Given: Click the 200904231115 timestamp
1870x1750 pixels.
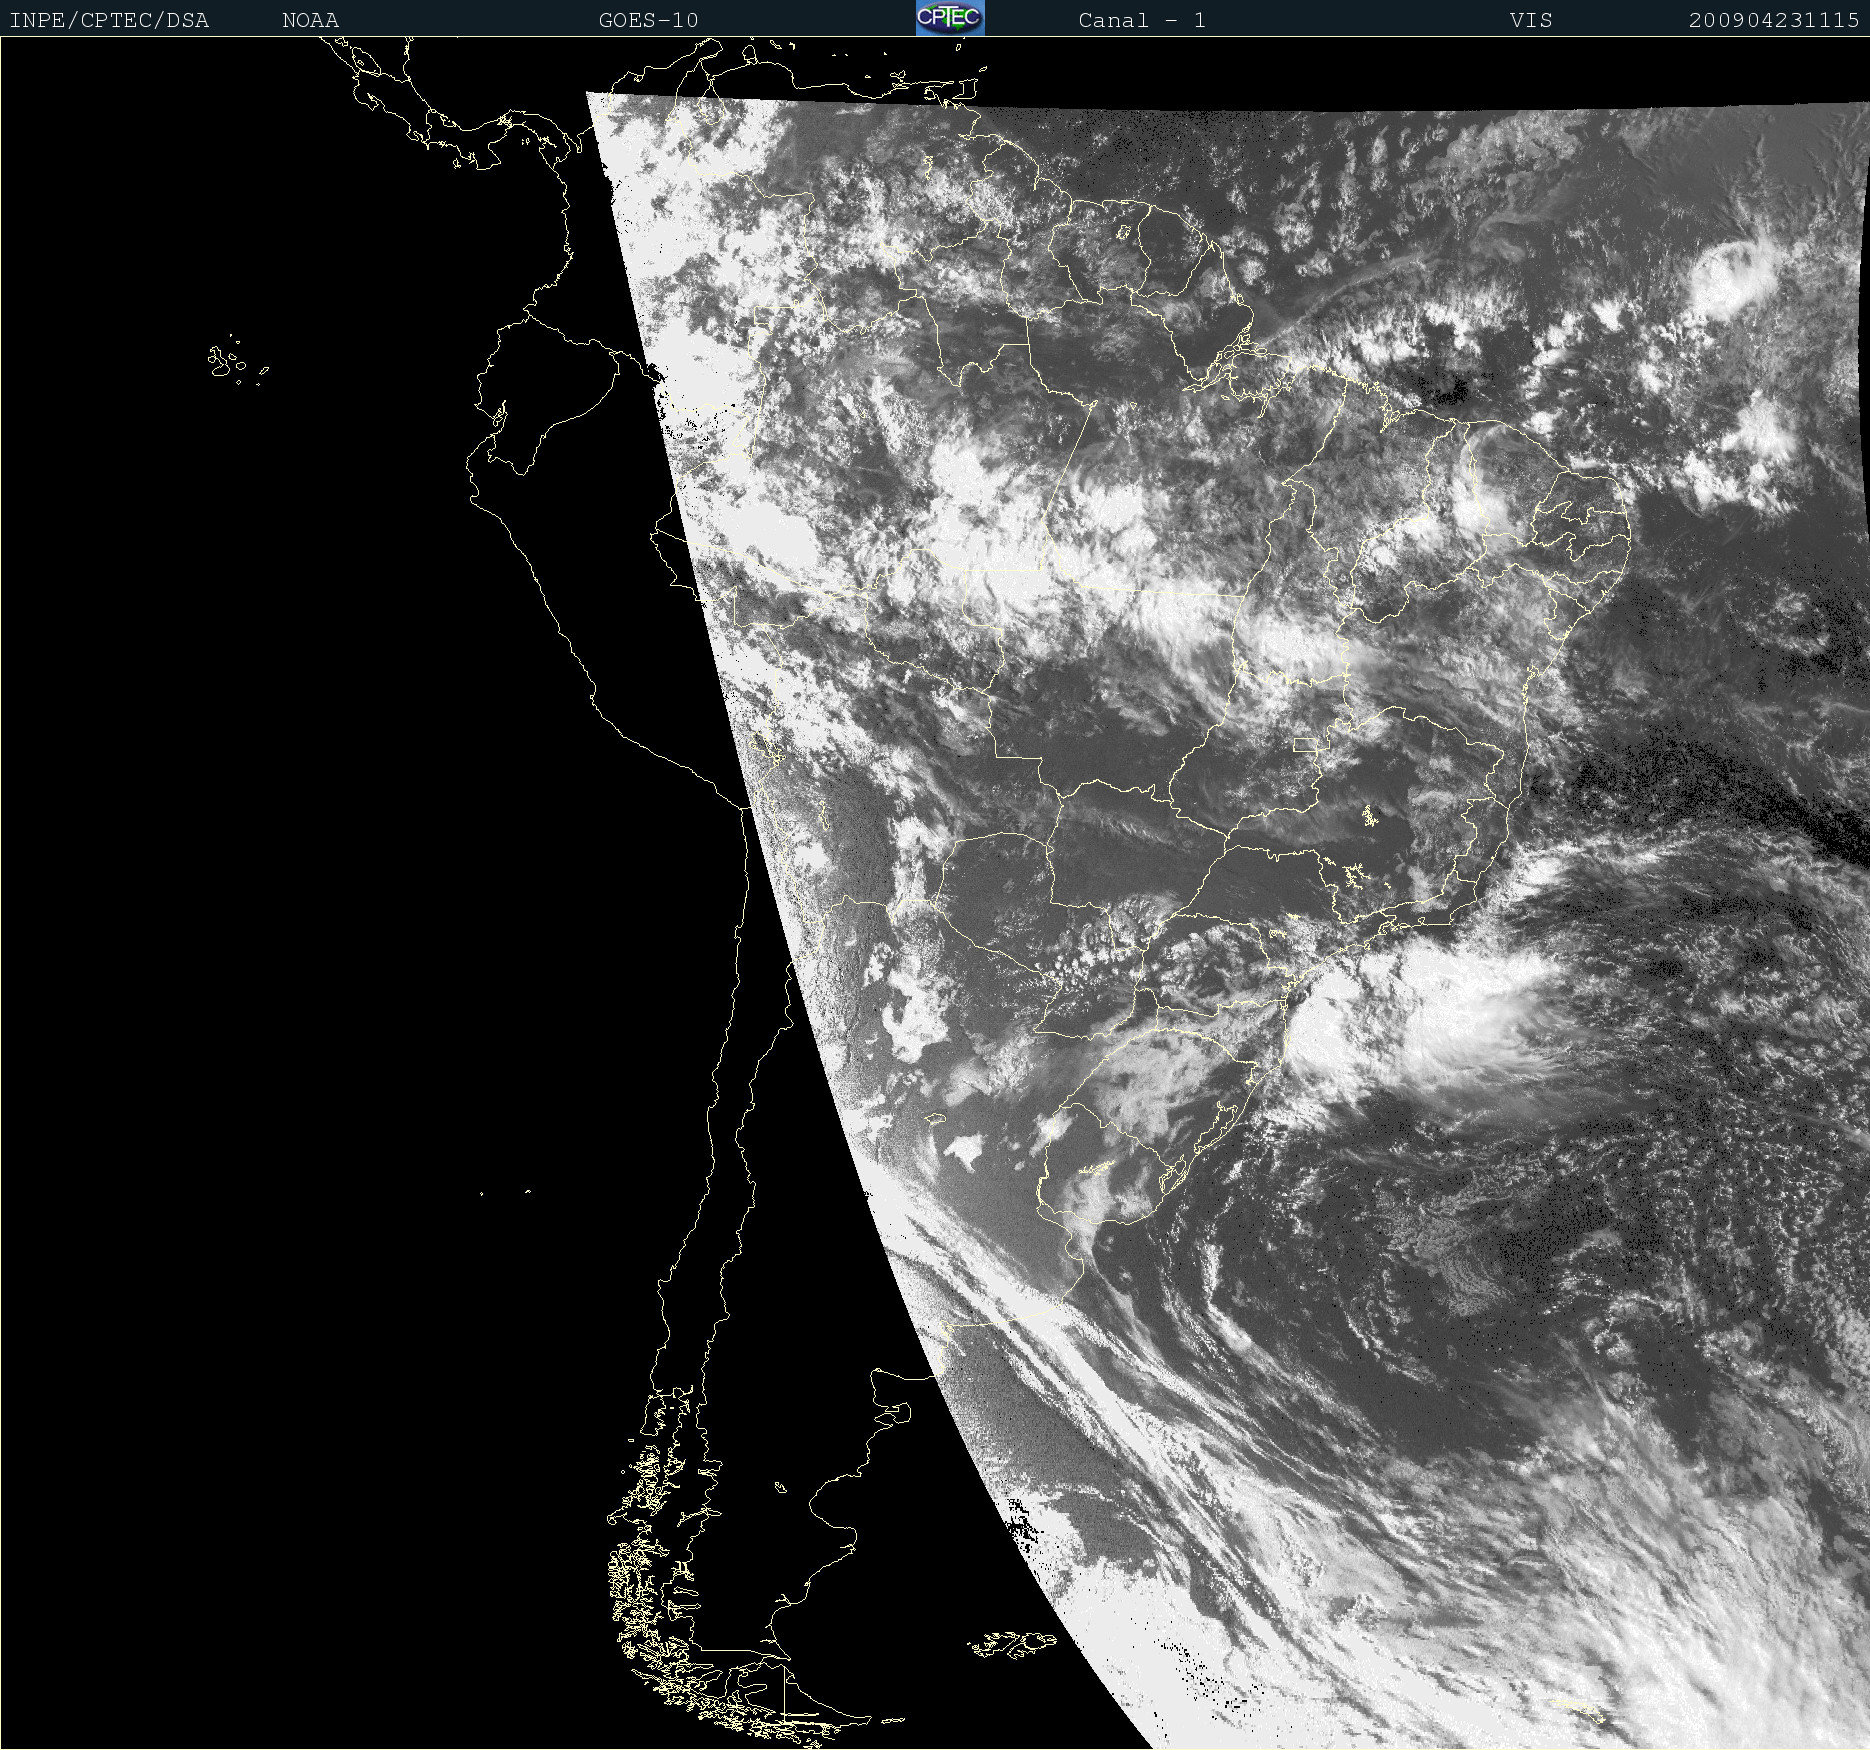Looking at the screenshot, I should (1774, 20).
